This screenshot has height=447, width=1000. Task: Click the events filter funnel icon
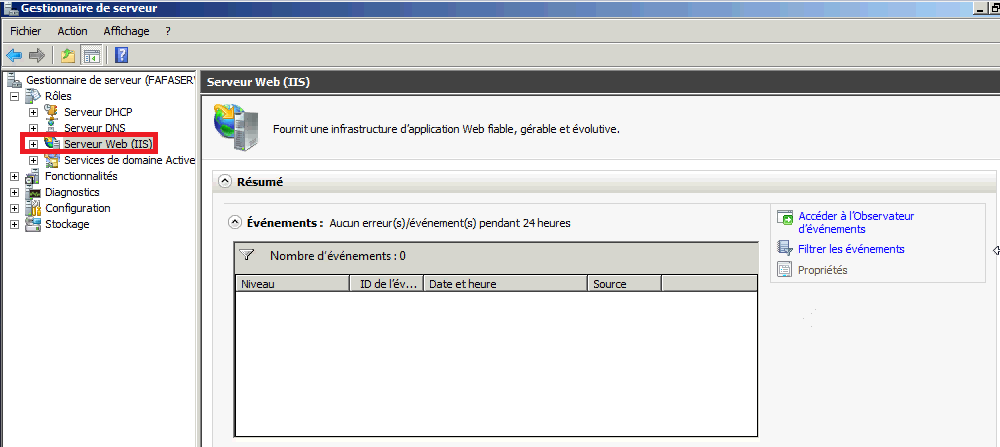click(x=246, y=255)
